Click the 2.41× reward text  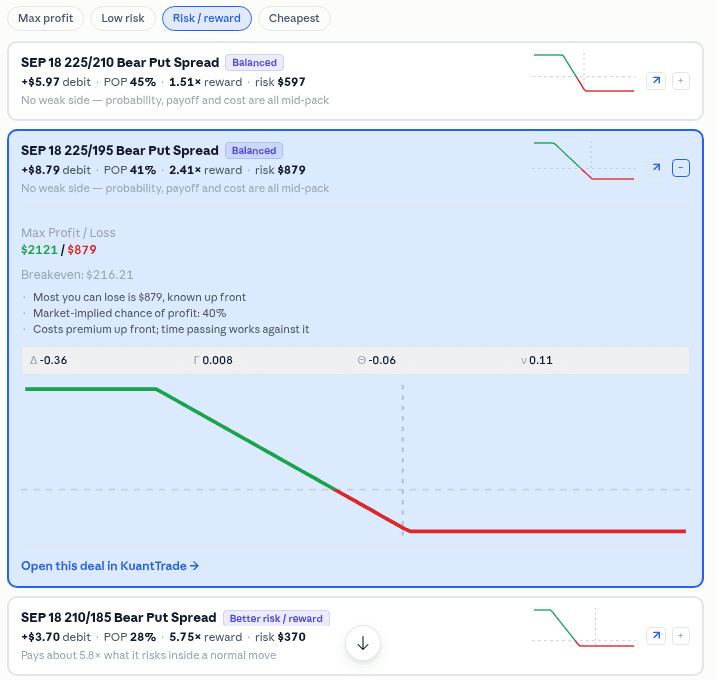(205, 170)
